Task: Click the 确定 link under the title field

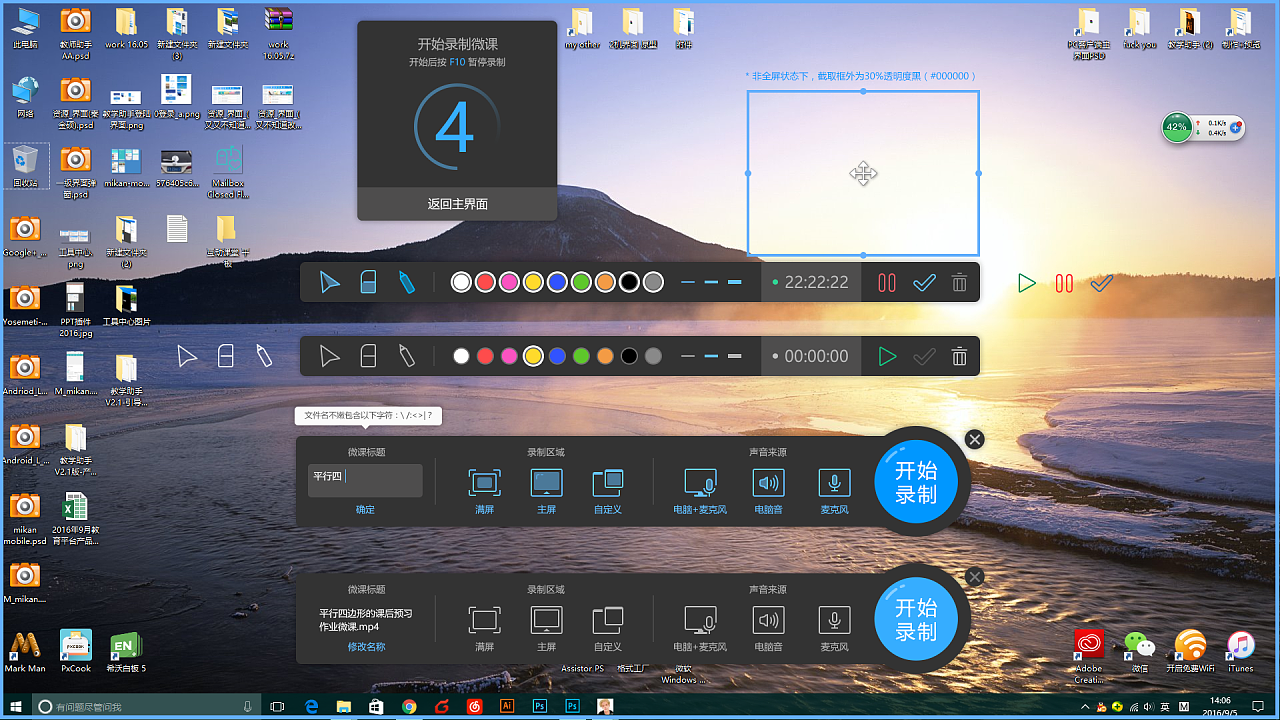Action: tap(365, 510)
